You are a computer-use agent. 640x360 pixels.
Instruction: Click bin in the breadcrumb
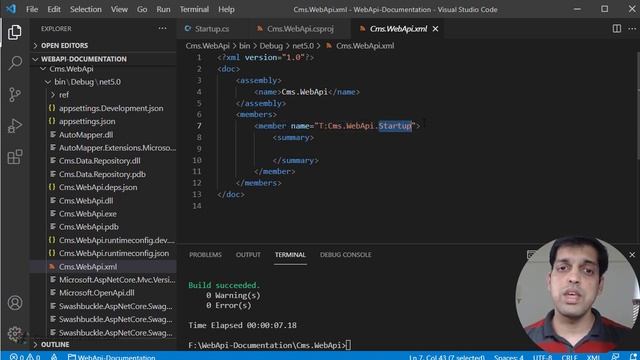244,46
